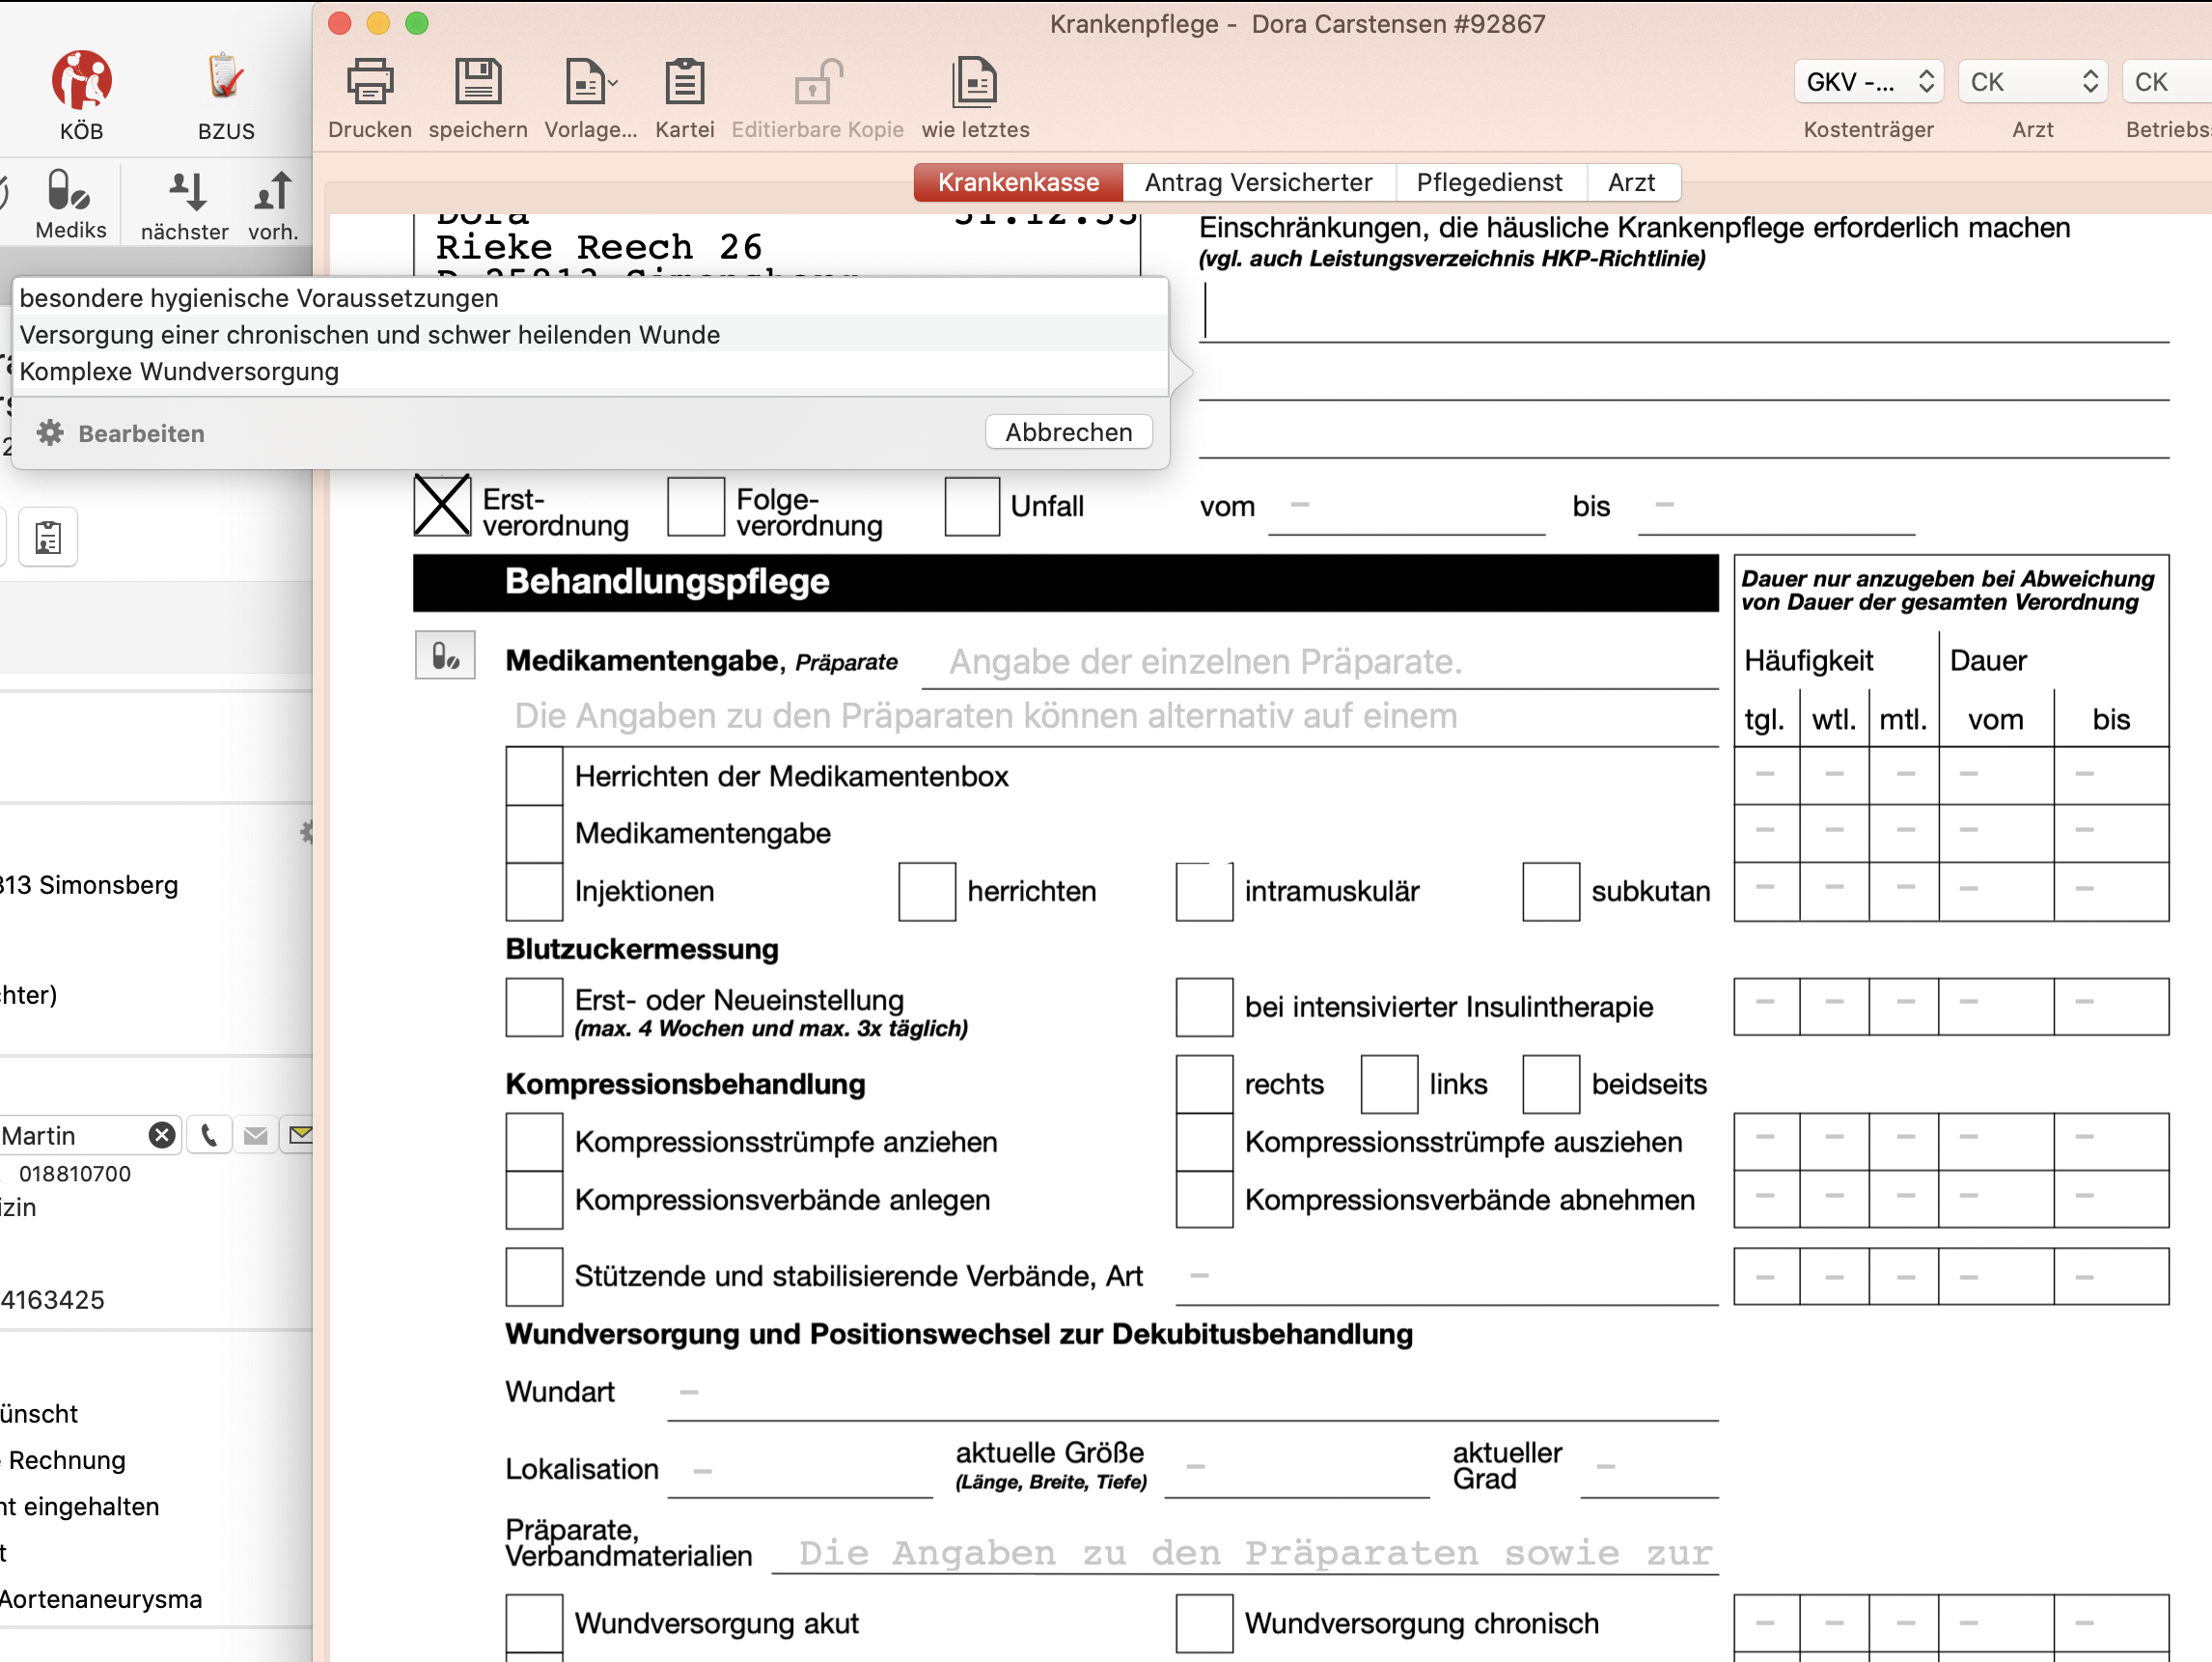Open the Kartei clipboard icon
Screen dimensions: 2212x1662
click(685, 82)
